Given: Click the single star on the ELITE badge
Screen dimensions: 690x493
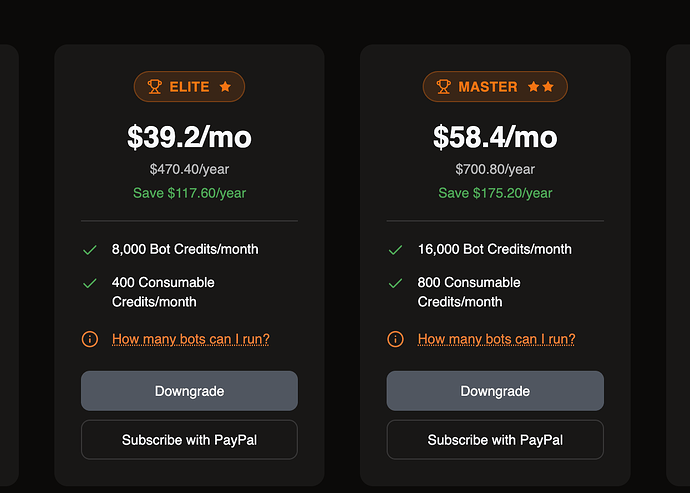Looking at the screenshot, I should [x=225, y=86].
